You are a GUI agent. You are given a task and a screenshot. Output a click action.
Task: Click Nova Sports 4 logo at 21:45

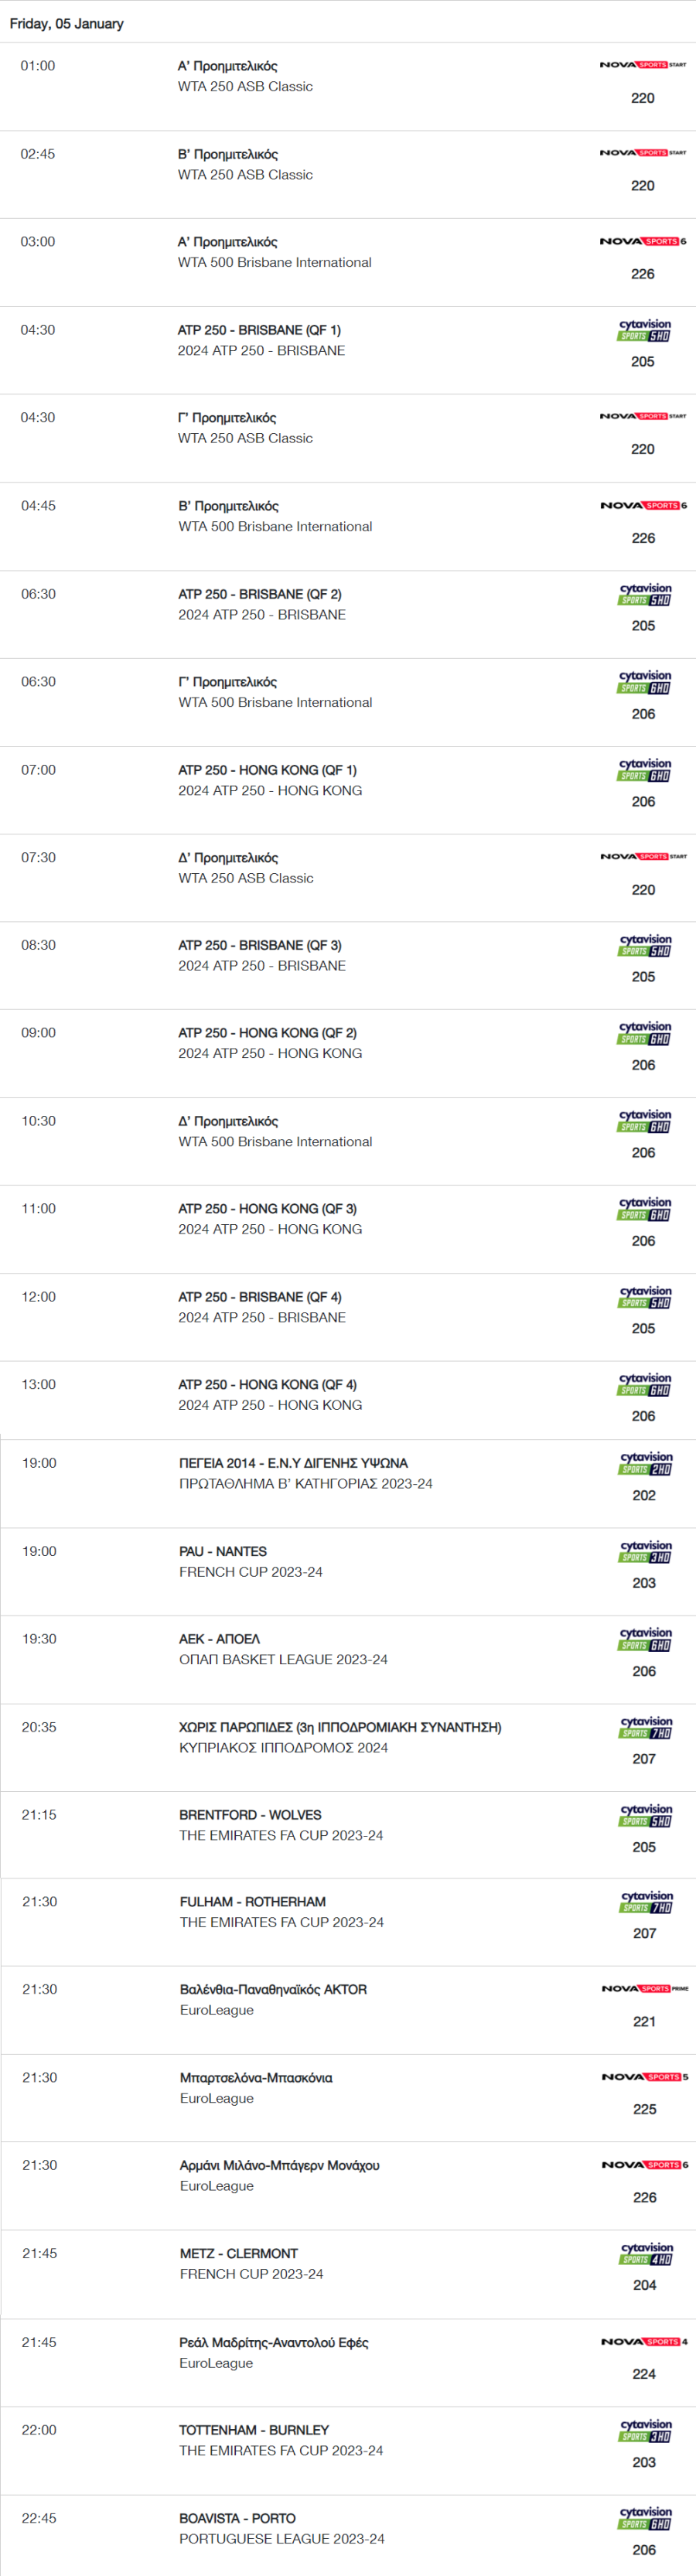(644, 2341)
